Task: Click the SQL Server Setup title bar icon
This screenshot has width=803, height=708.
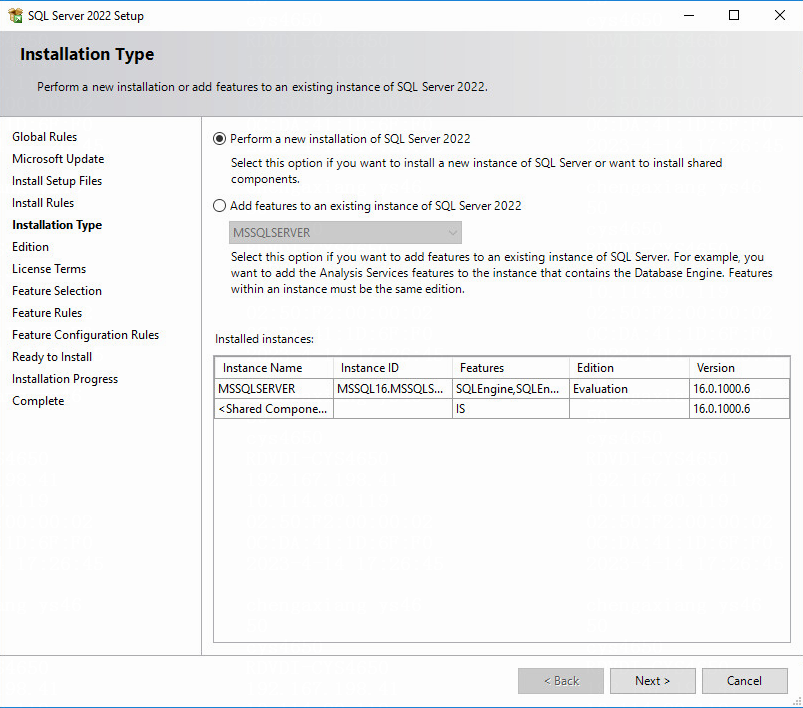Action: point(15,15)
